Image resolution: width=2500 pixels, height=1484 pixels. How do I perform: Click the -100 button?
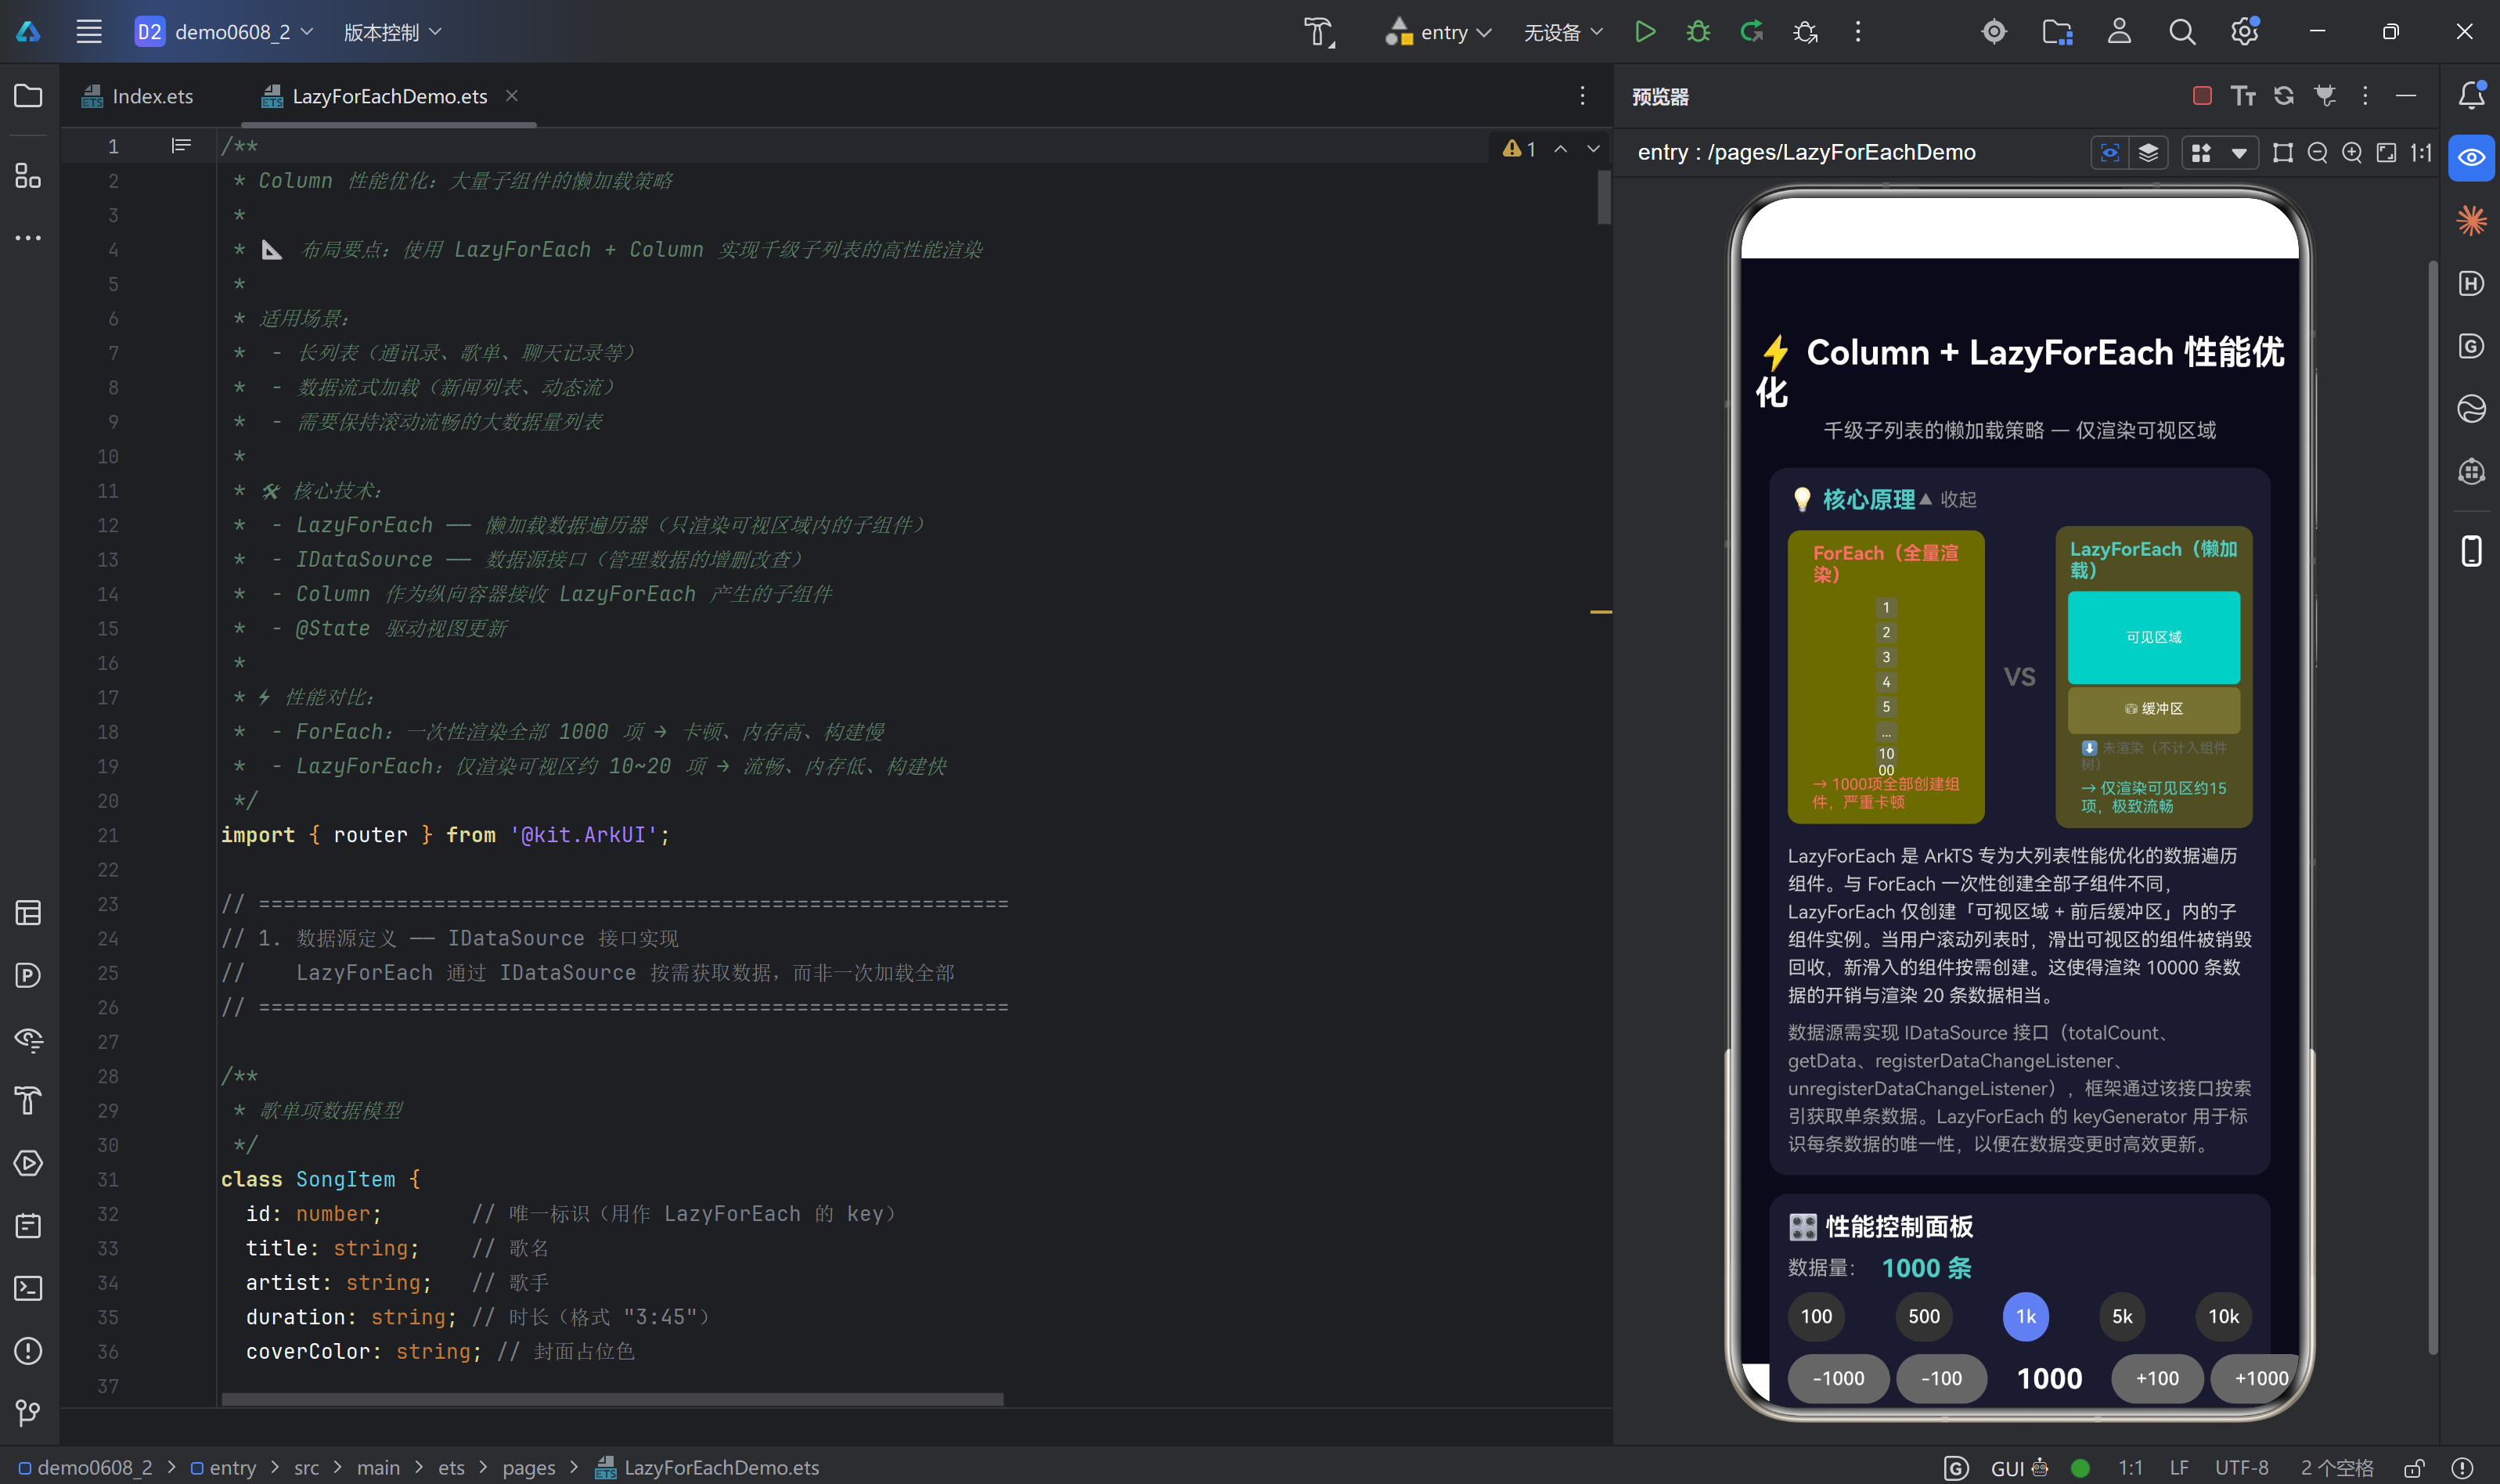coord(1941,1379)
